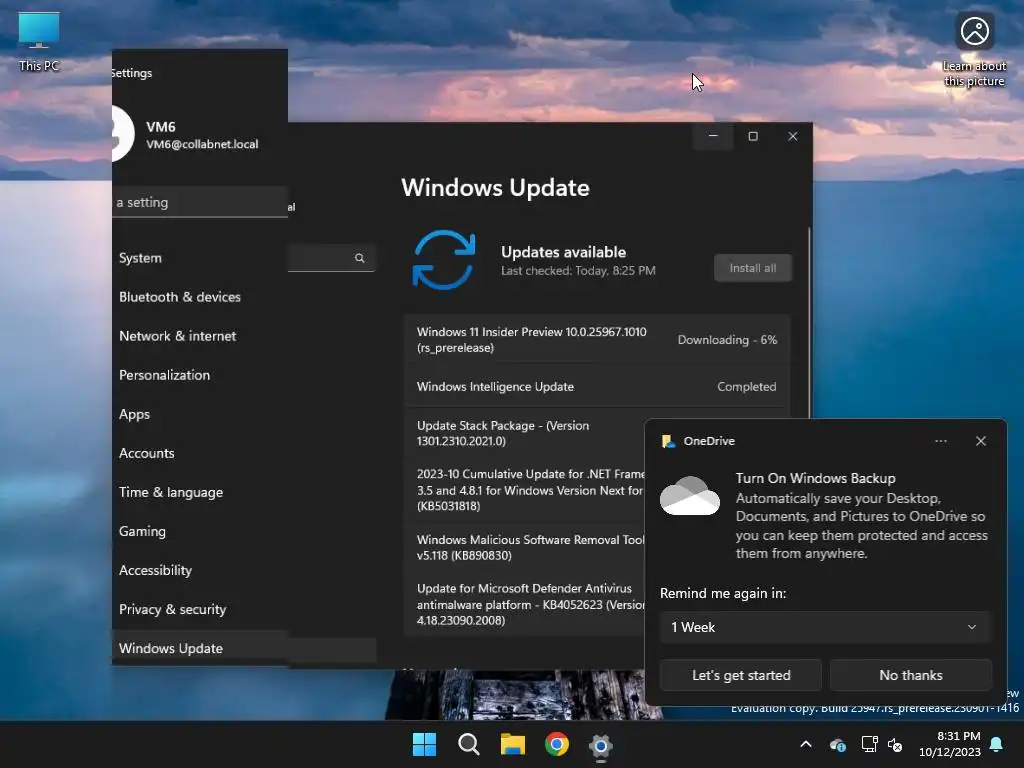The image size is (1024, 768).
Task: Click the VM6 account avatar
Action: tap(123, 133)
